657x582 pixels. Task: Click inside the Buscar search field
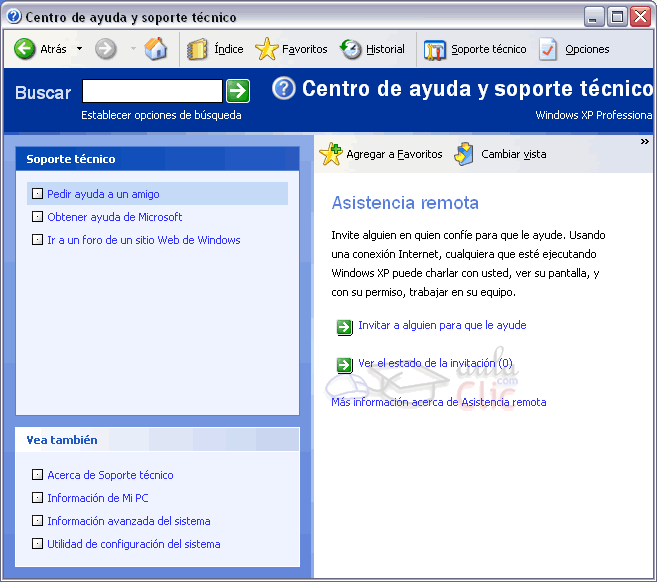click(x=151, y=92)
